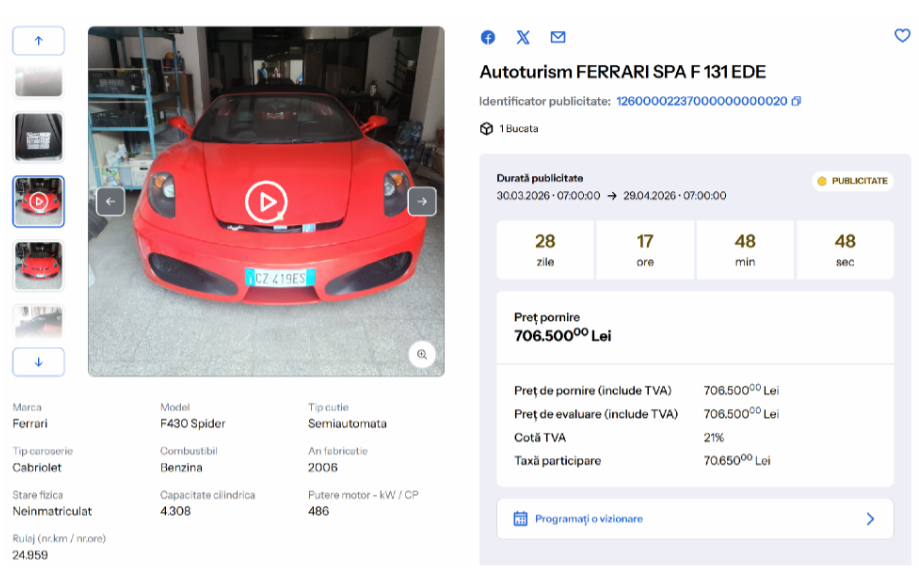
Task: Click the end date 29.04.2026 07:00:00
Action: pos(675,196)
